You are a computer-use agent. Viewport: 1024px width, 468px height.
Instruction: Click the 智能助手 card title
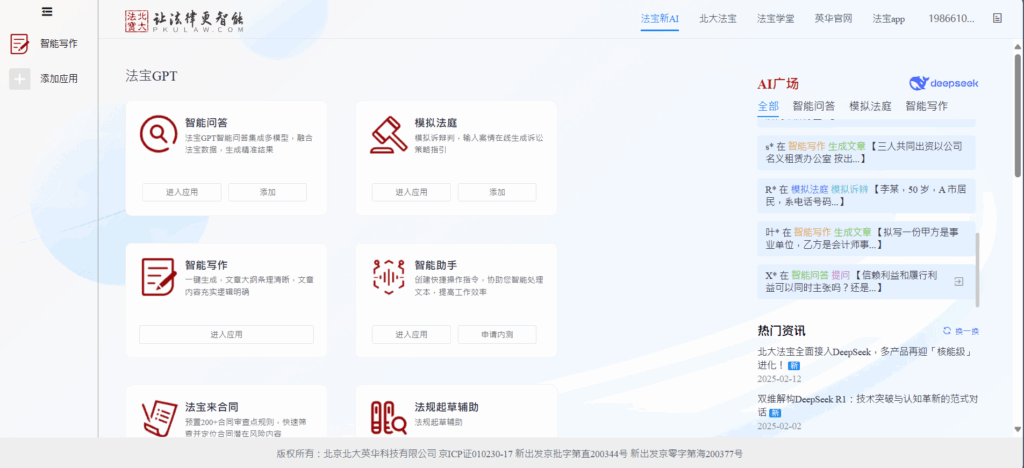[436, 266]
